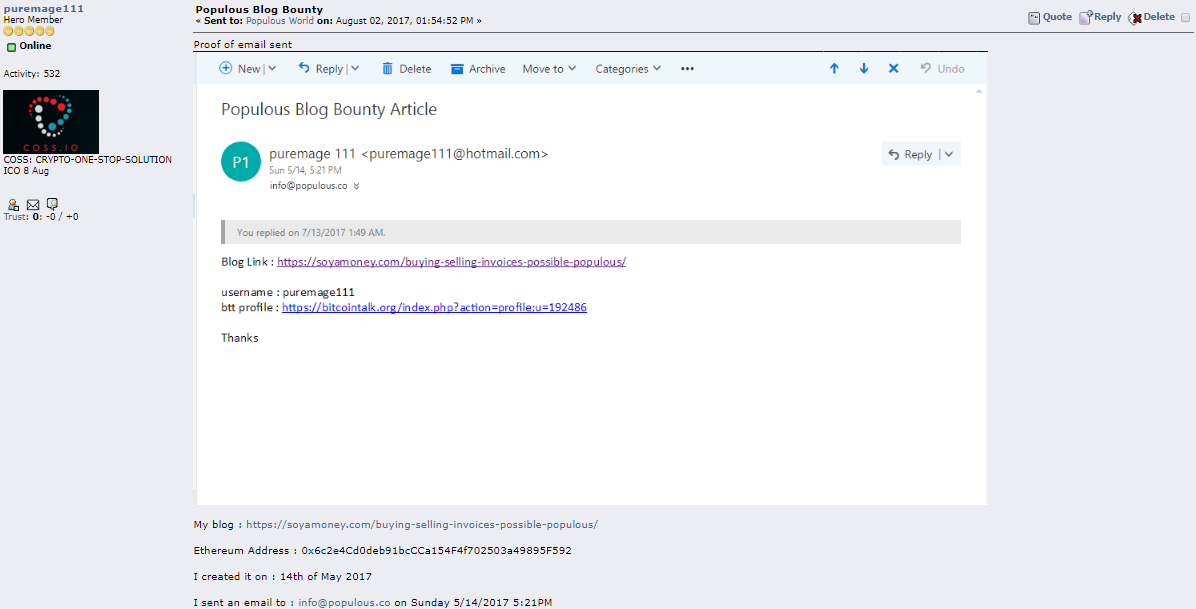Click the Hero Member star rating icons

(x=29, y=31)
